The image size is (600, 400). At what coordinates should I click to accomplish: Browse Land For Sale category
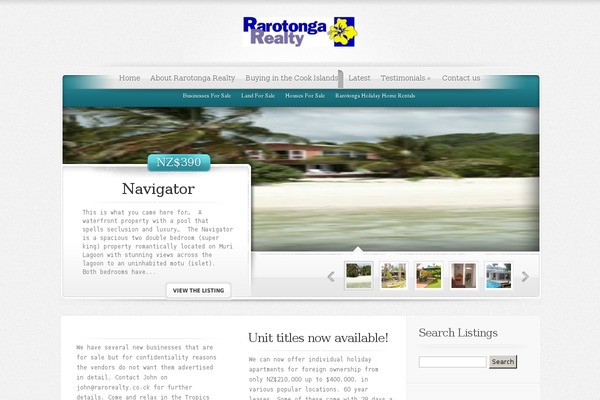[258, 96]
